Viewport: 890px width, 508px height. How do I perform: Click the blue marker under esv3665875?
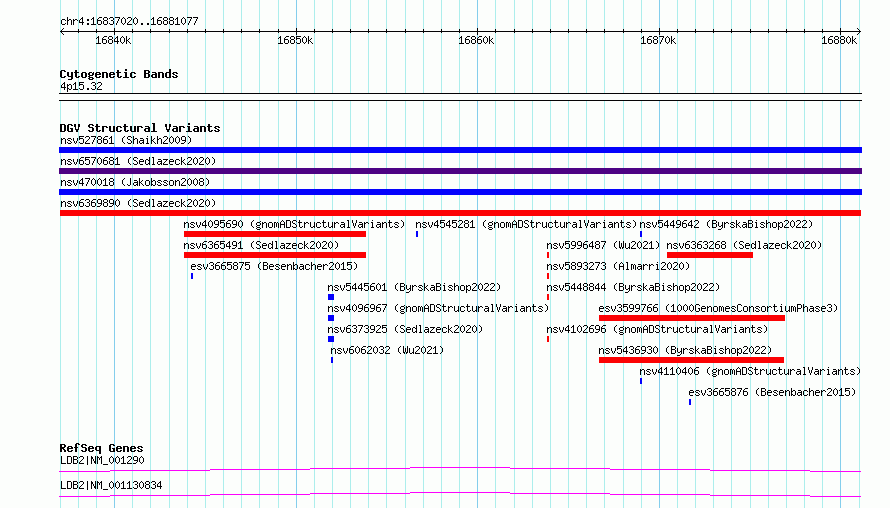point(192,276)
